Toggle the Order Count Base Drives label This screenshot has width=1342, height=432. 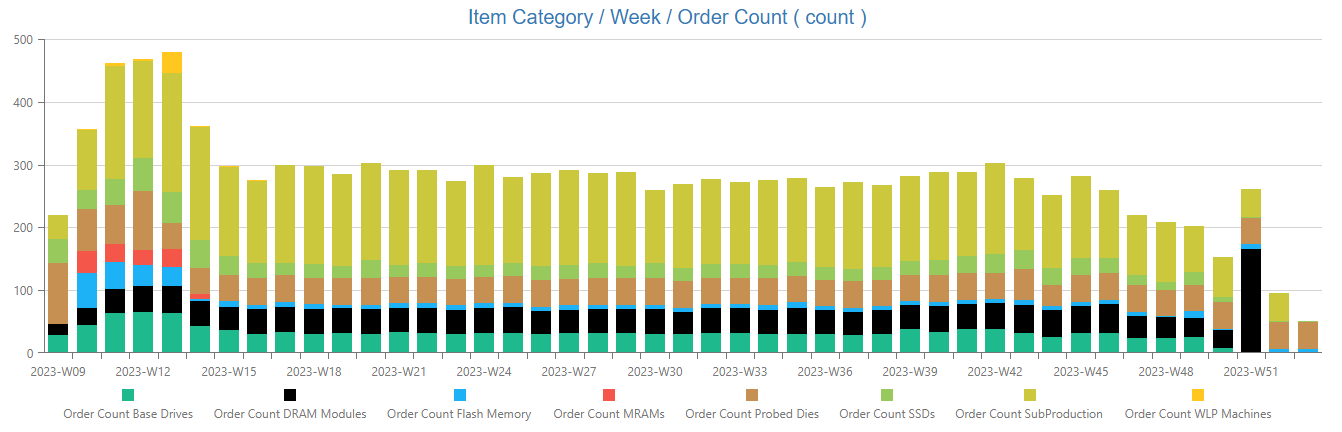(x=128, y=414)
